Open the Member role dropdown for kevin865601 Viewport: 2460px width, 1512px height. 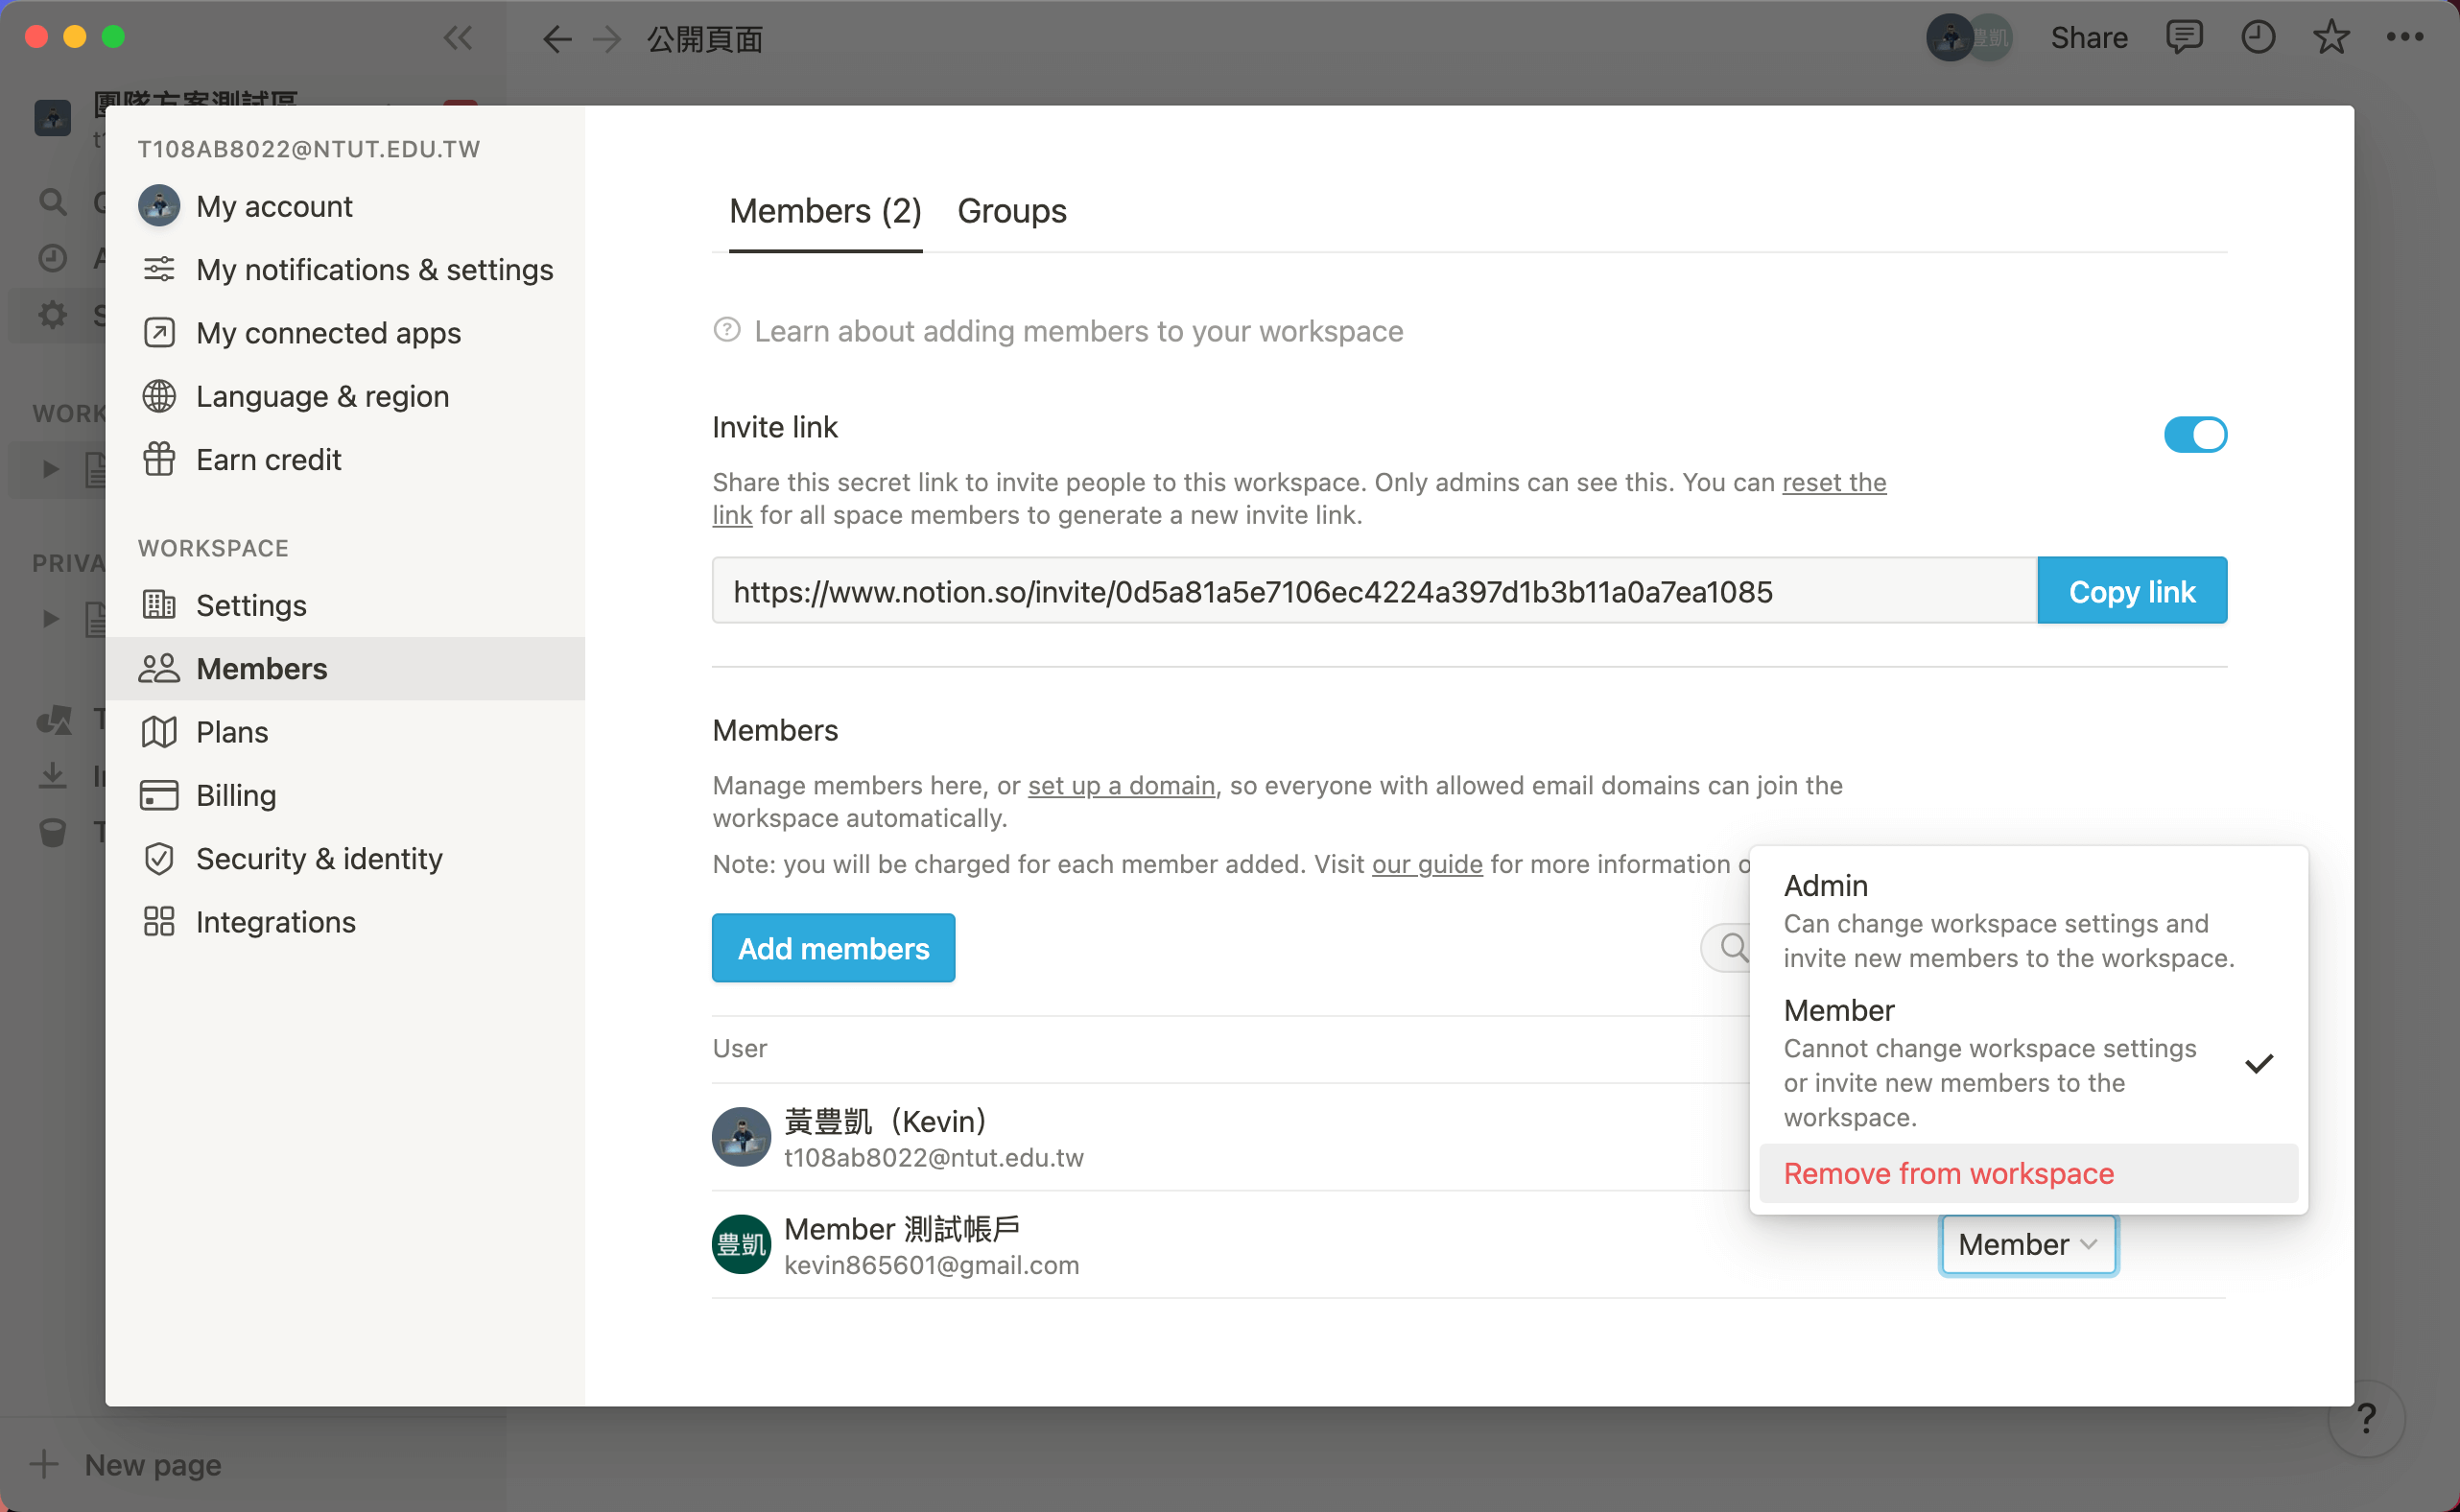click(x=2028, y=1245)
